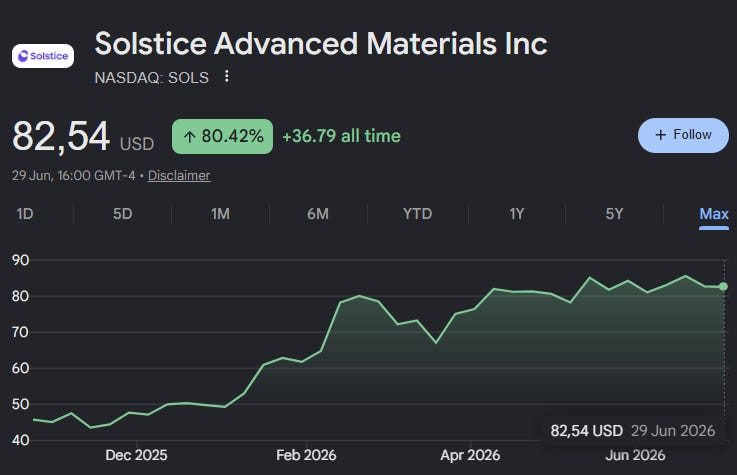Click the 29 Jun, 16:00 GMT-4 timestamp
The height and width of the screenshot is (475, 737).
tap(73, 176)
